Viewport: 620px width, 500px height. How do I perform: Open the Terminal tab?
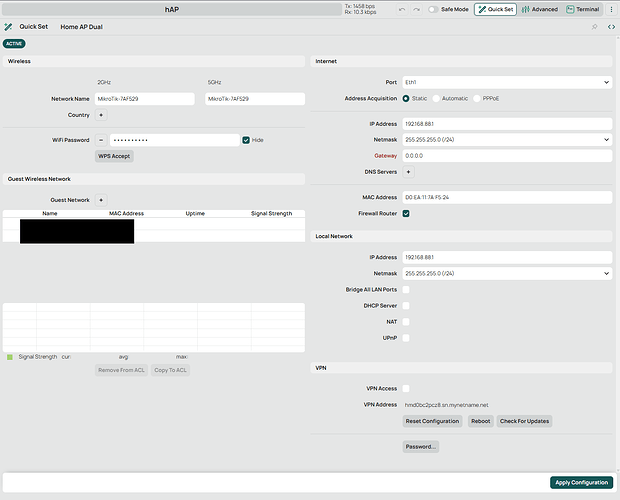click(x=582, y=9)
